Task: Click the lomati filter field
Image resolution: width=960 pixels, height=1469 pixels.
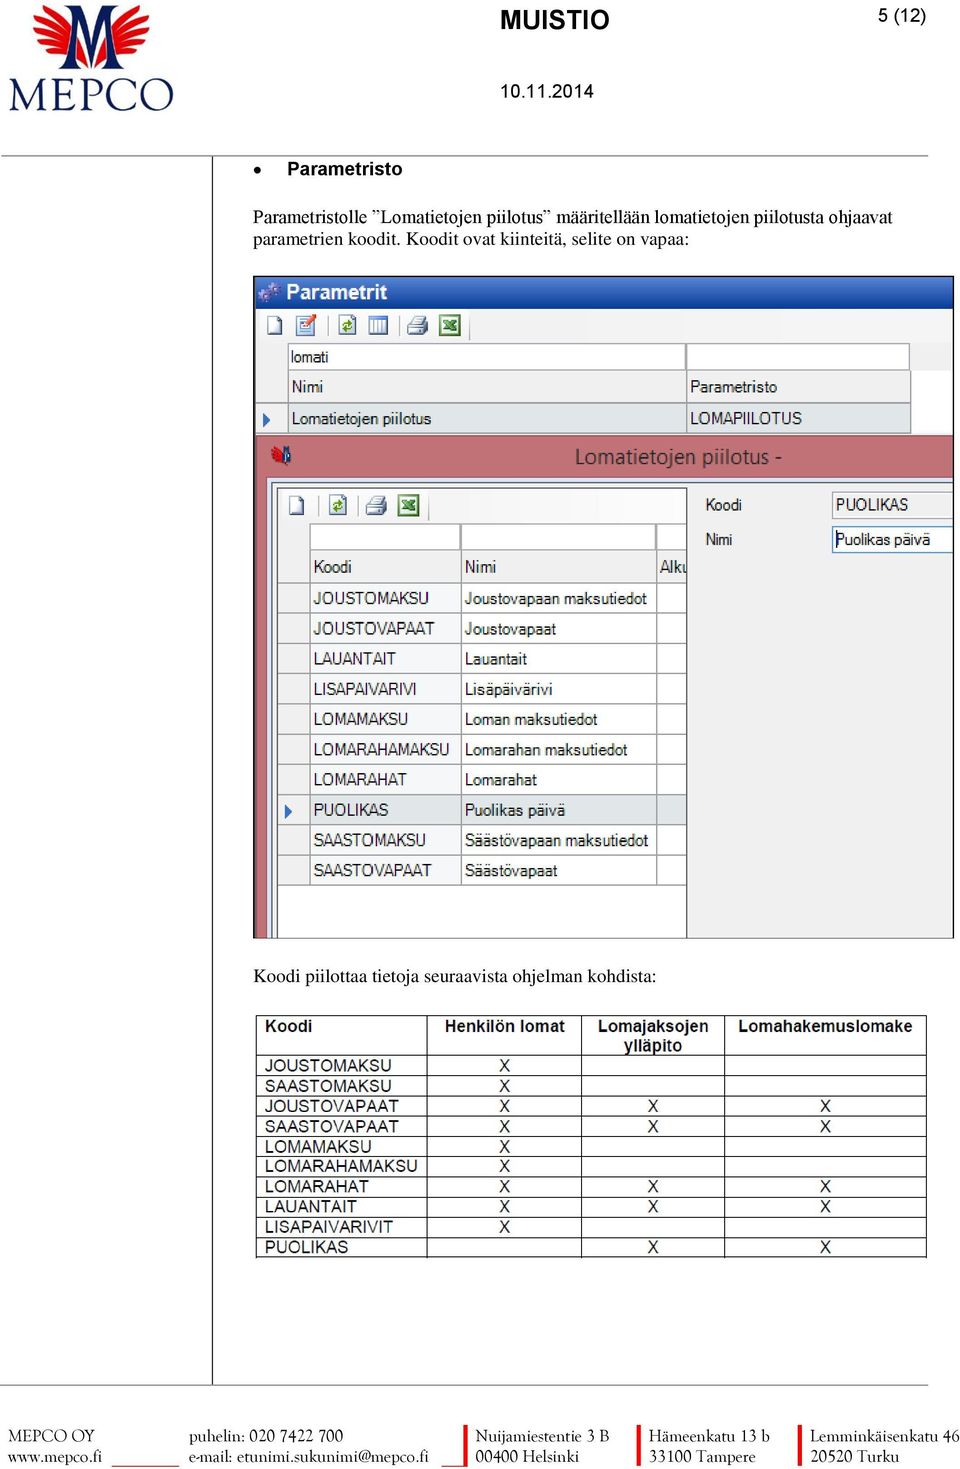Action: point(486,357)
